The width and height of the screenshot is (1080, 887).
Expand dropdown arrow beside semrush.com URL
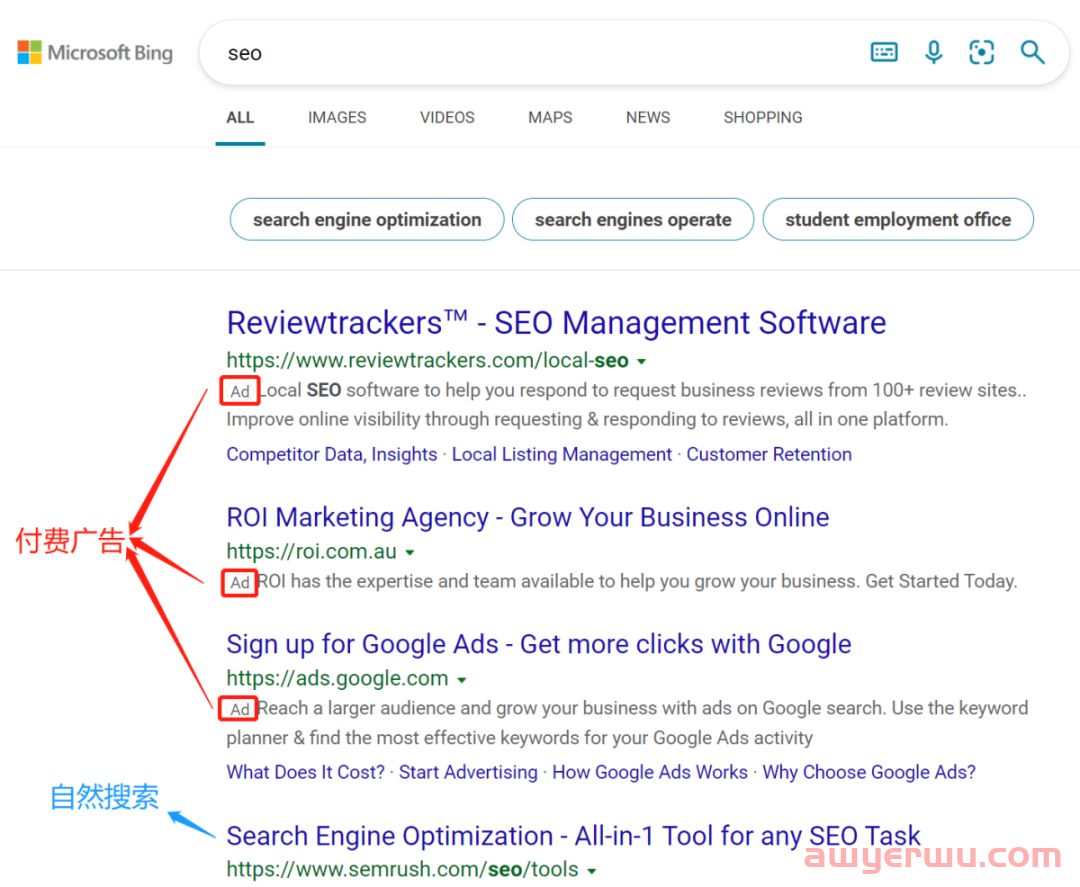591,871
